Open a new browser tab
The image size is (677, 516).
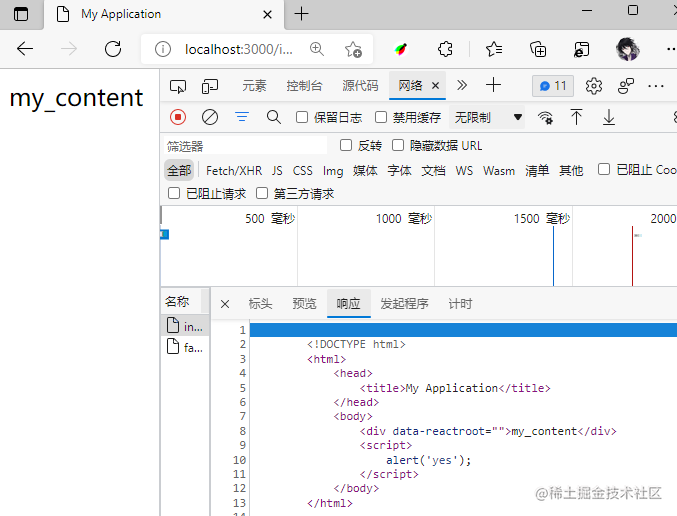[301, 14]
